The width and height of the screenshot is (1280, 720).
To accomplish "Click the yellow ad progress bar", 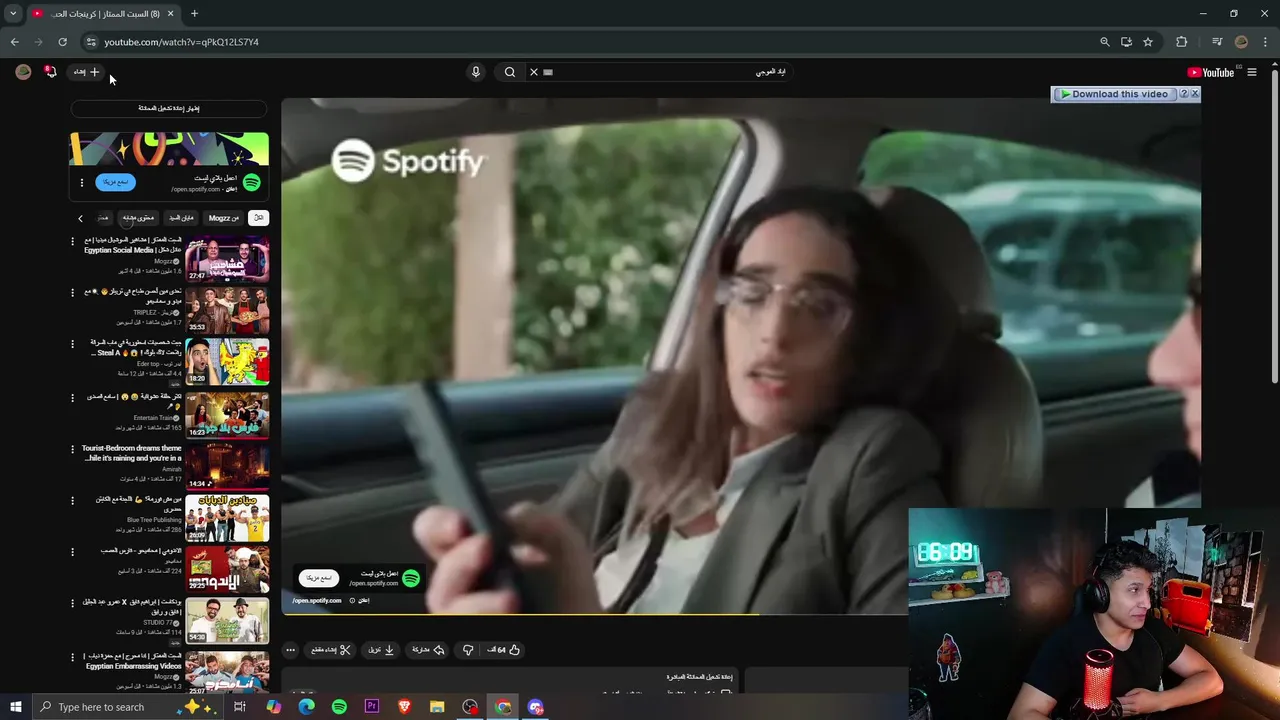I will pyautogui.click(x=520, y=614).
